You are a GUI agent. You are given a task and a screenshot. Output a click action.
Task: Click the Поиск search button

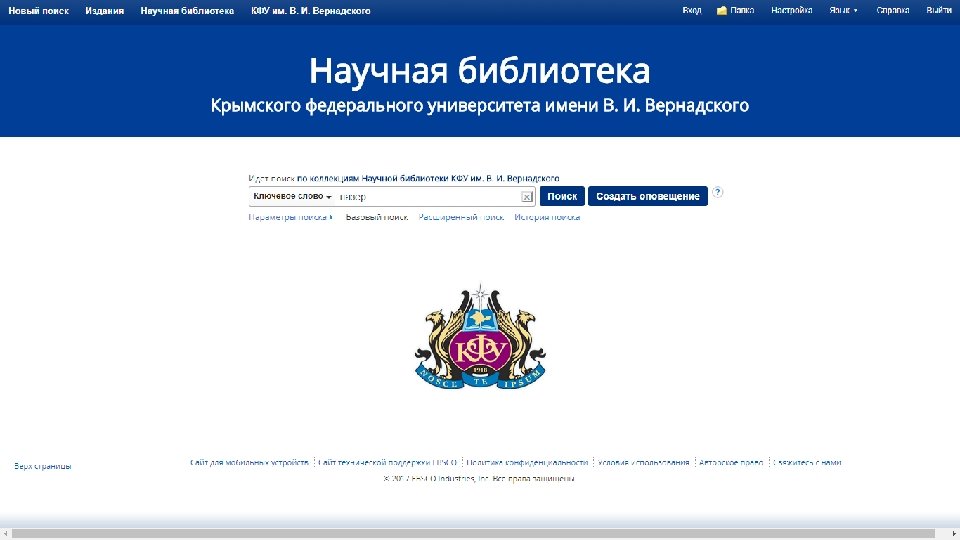click(x=562, y=196)
